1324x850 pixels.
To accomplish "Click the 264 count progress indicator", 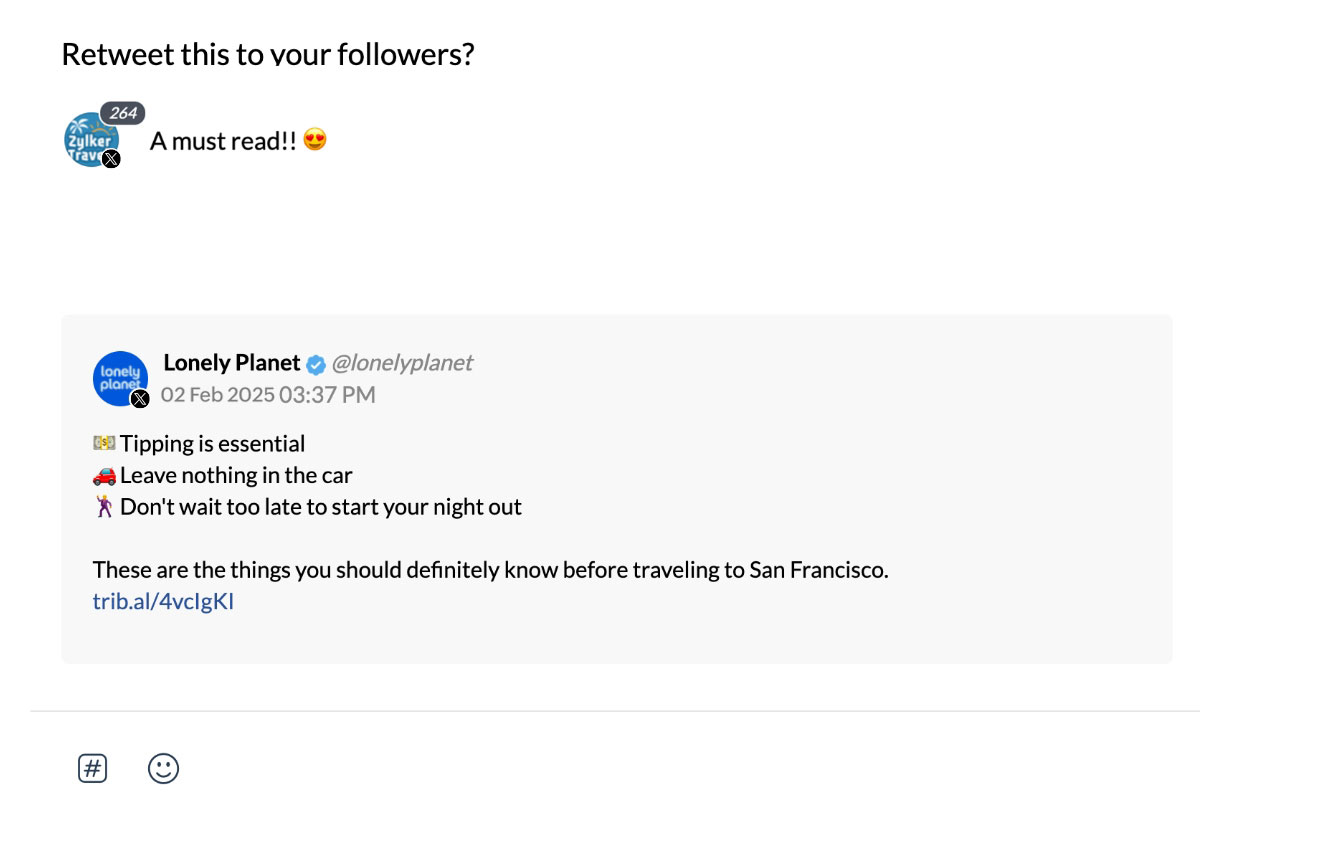I will click(122, 113).
